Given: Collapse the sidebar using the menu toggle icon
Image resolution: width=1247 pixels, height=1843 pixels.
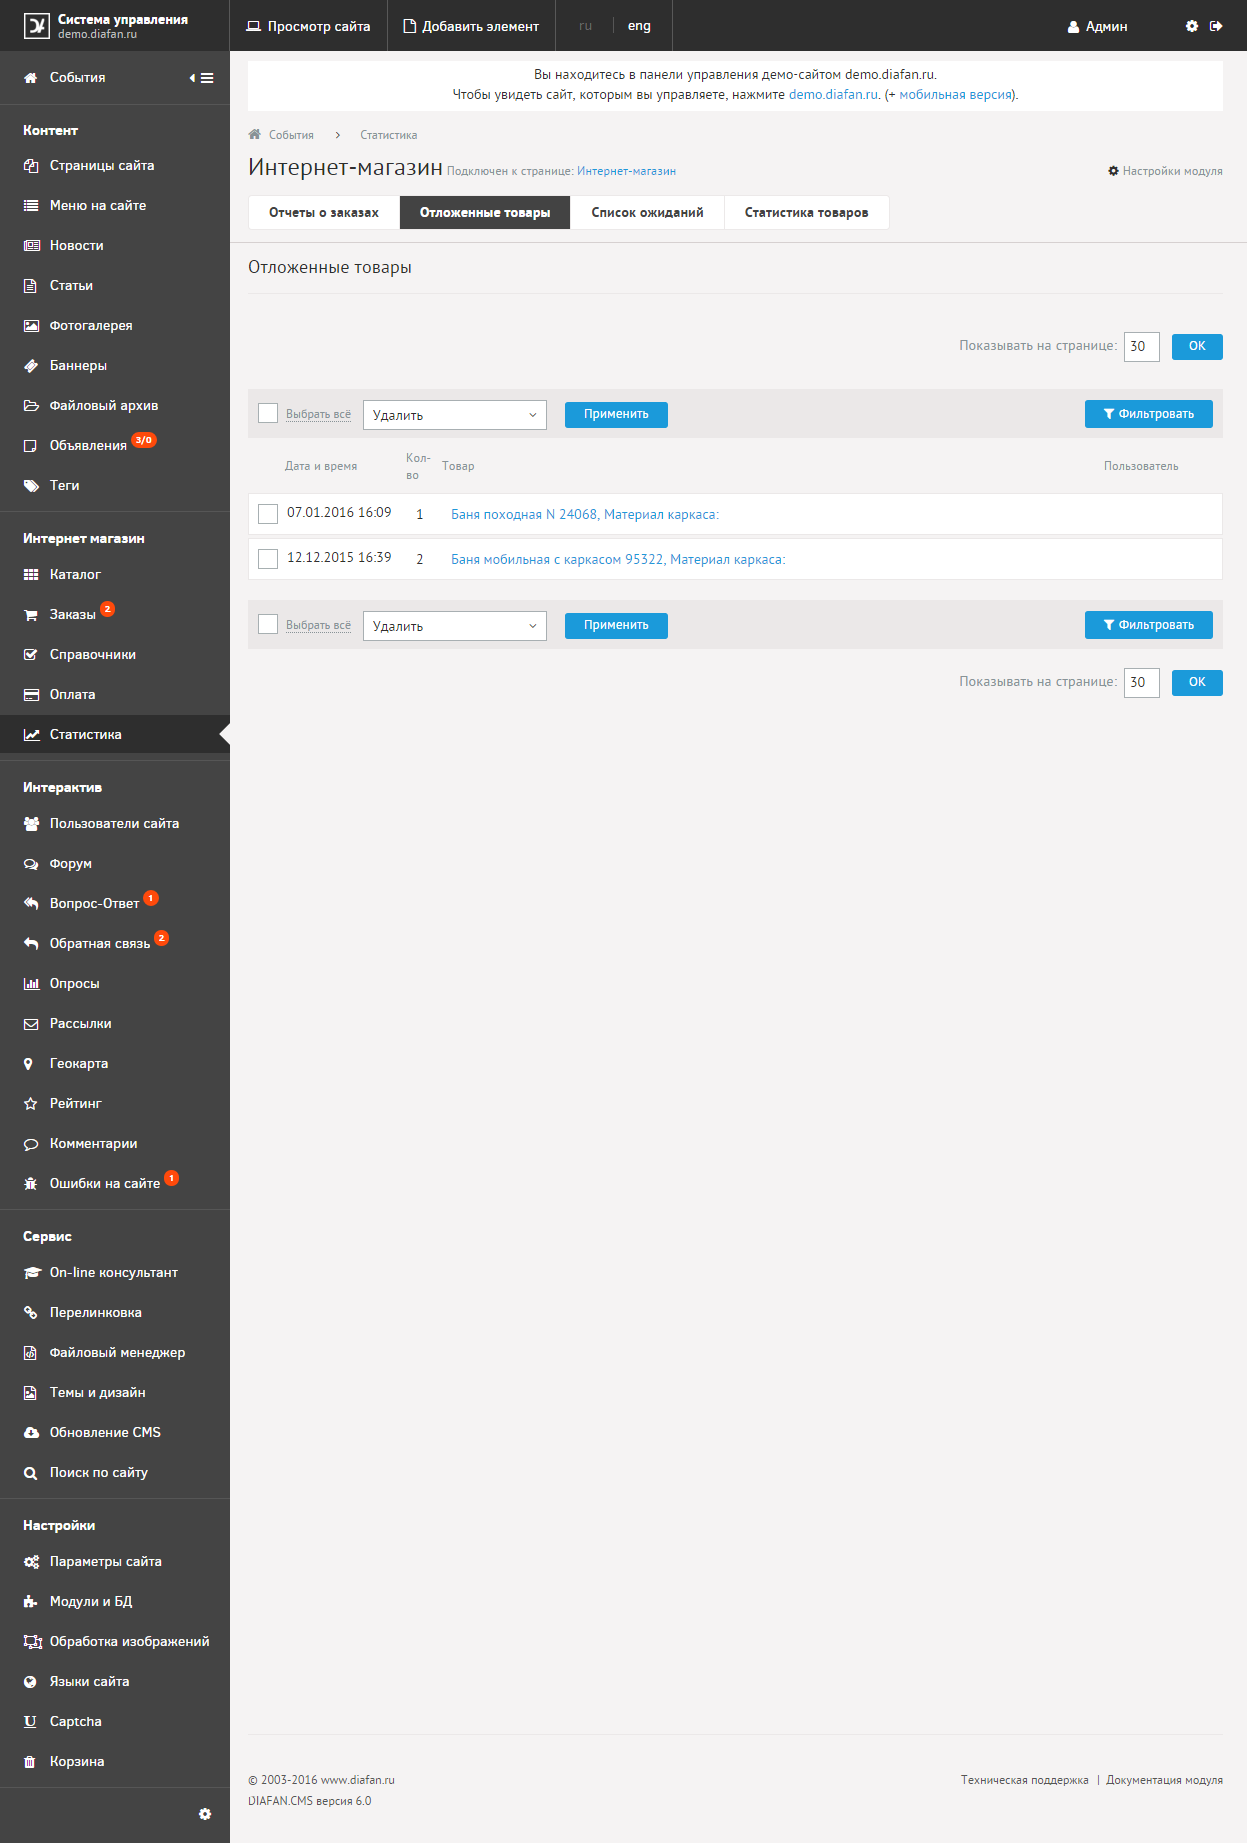Looking at the screenshot, I should [x=201, y=78].
